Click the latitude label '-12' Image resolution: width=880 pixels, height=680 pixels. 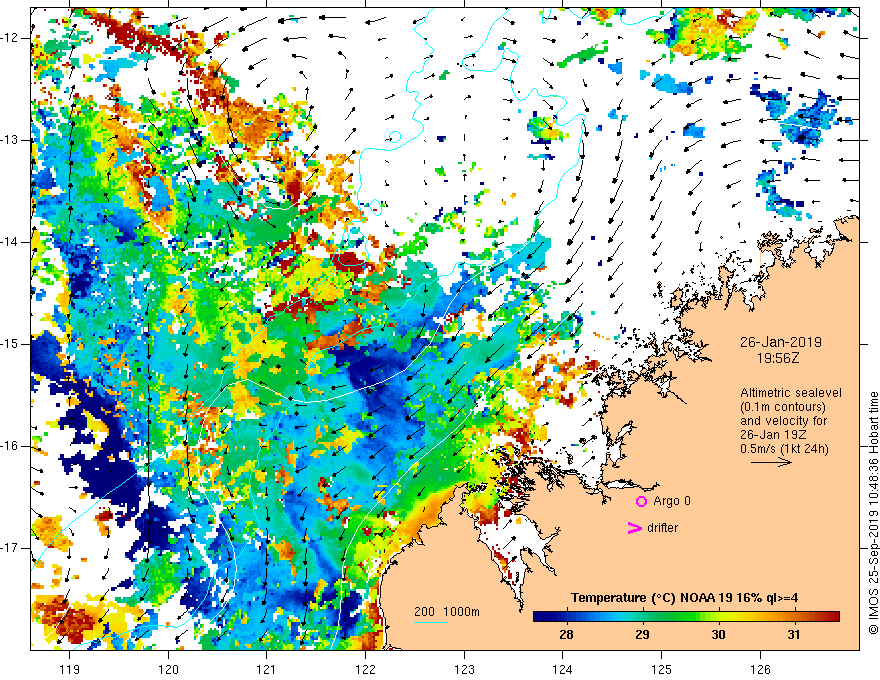coord(10,38)
